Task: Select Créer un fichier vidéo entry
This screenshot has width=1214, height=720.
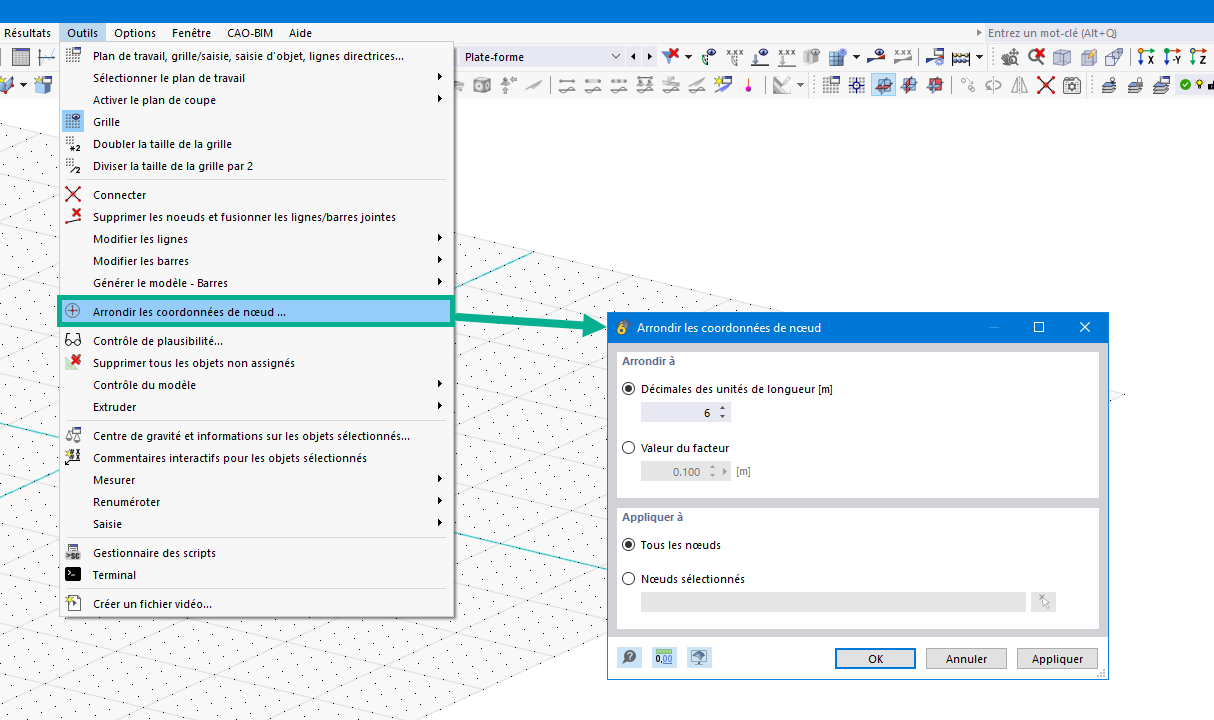Action: [258, 604]
